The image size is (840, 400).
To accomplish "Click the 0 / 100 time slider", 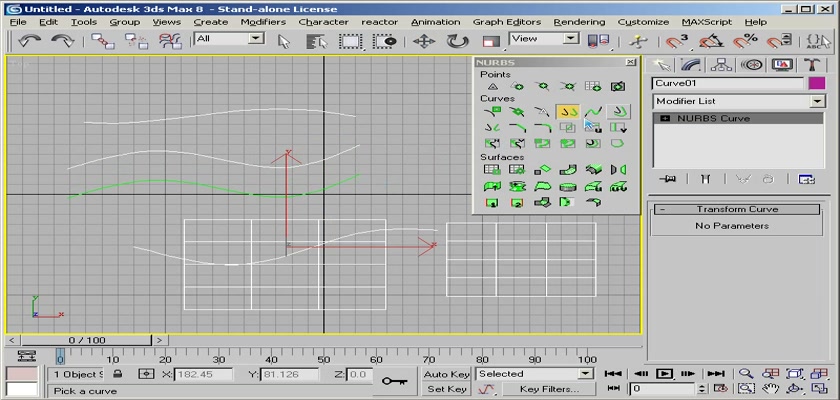I will pos(87,340).
